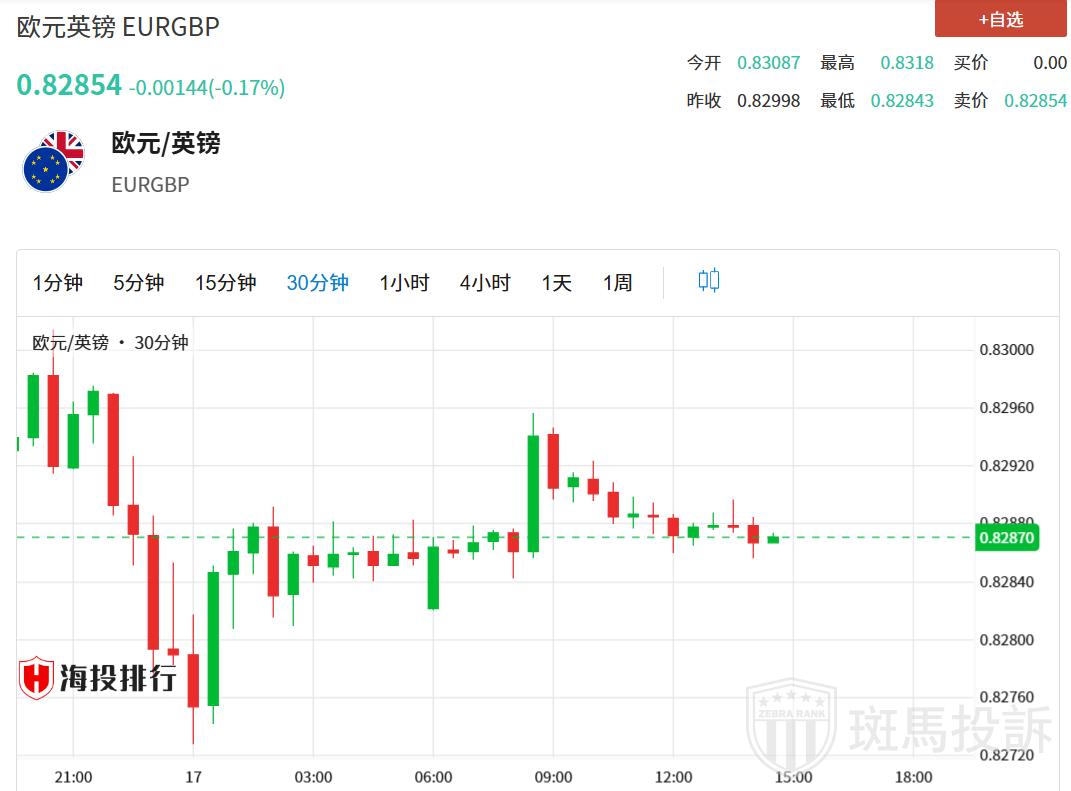Image resolution: width=1071 pixels, height=791 pixels.
Task: Add EURGBP via the +自选 button
Action: click(x=1000, y=19)
